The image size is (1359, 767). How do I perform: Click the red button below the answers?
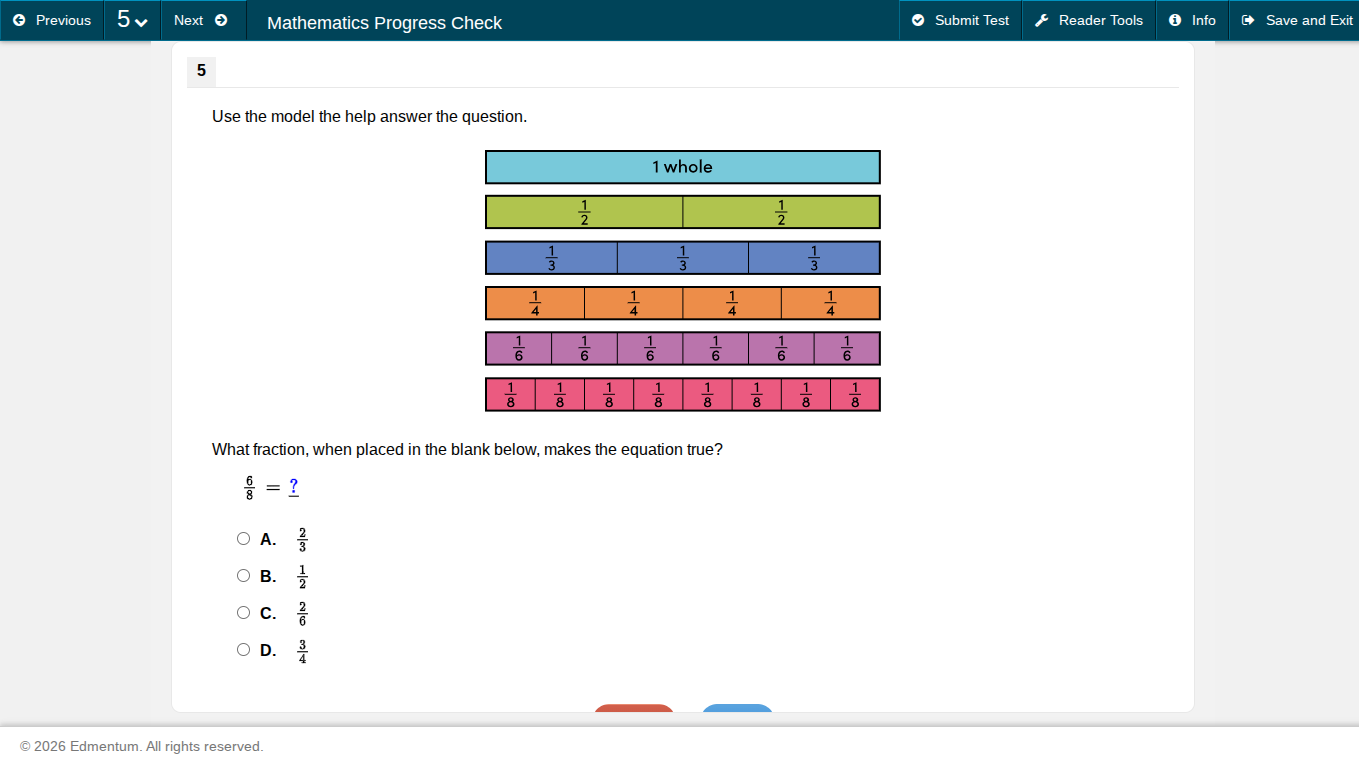click(633, 710)
